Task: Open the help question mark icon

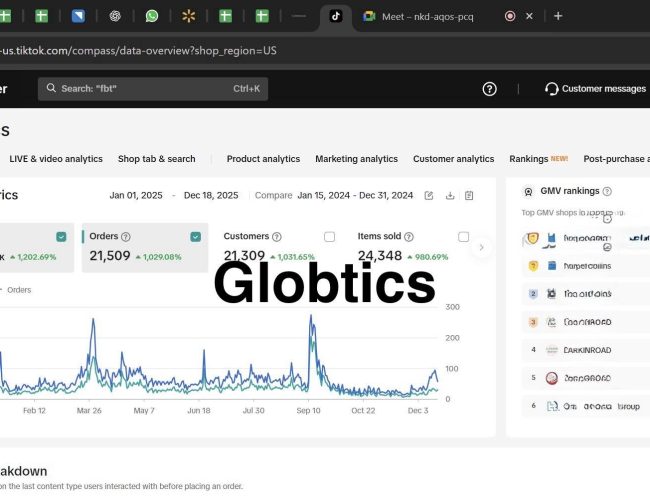Action: [490, 89]
